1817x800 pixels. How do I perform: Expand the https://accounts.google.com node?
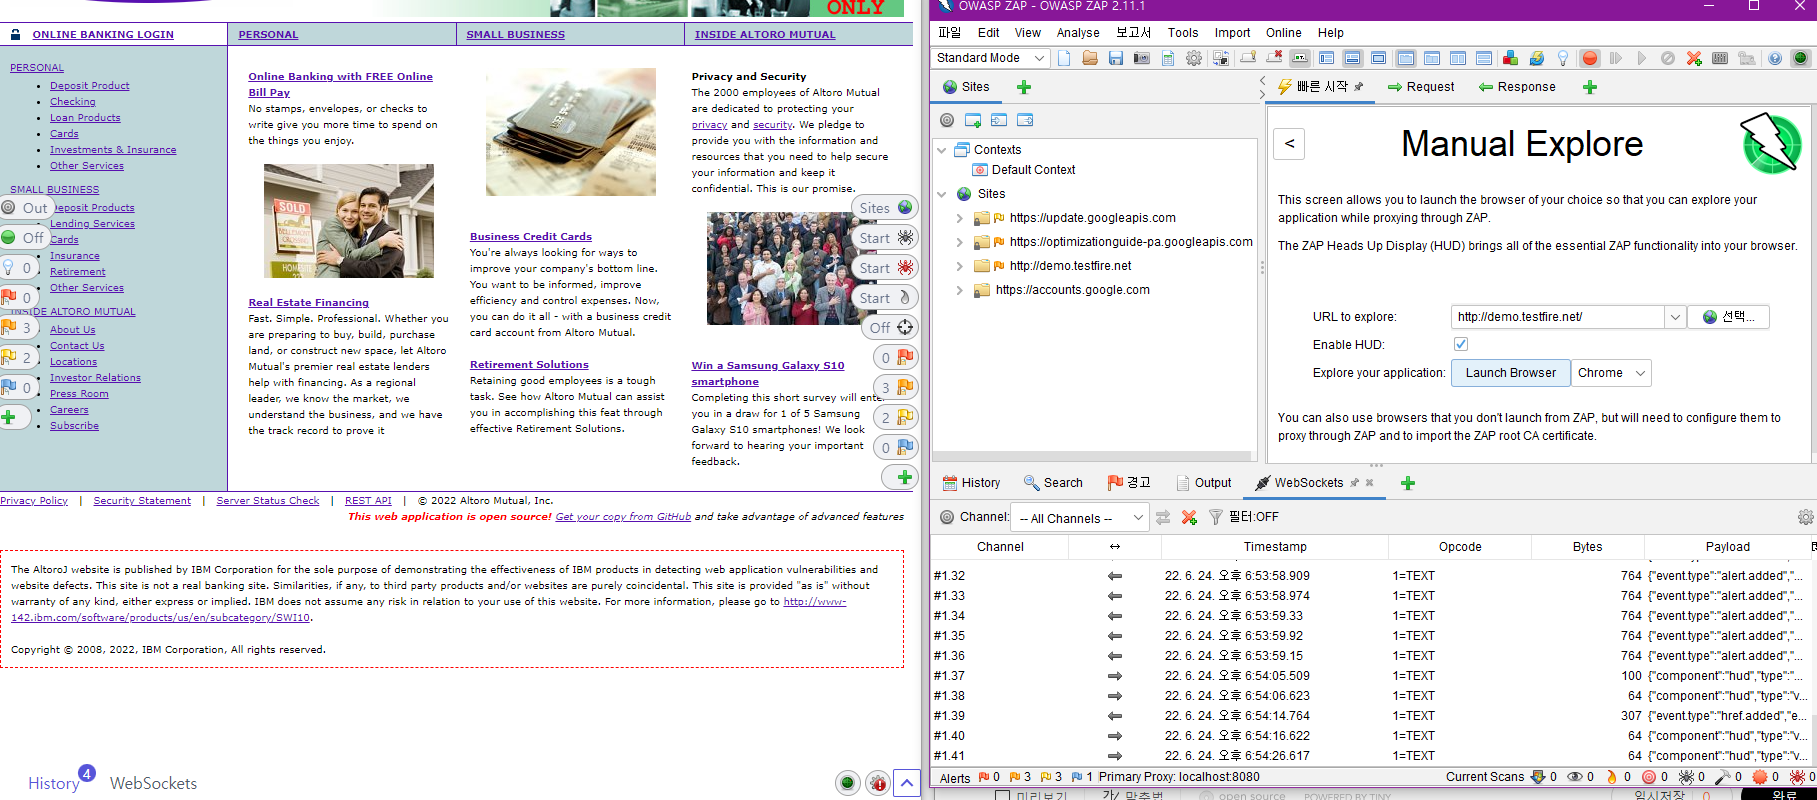point(960,290)
